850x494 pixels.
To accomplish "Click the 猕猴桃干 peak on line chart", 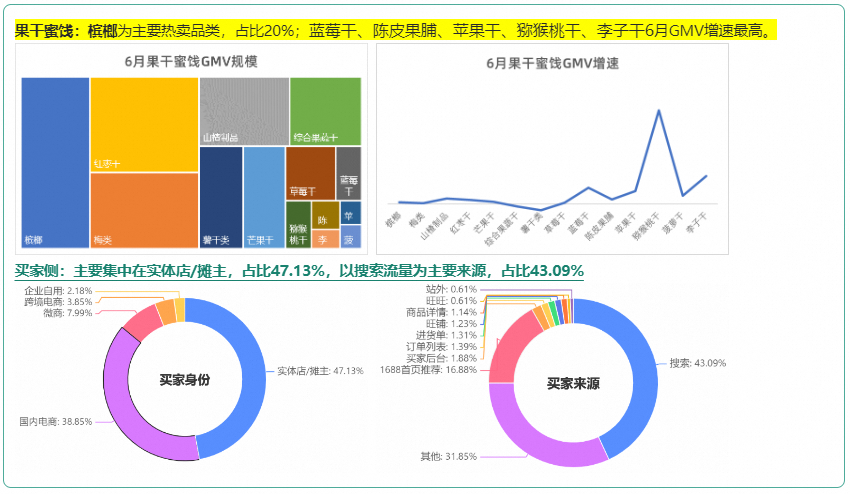I will (658, 110).
